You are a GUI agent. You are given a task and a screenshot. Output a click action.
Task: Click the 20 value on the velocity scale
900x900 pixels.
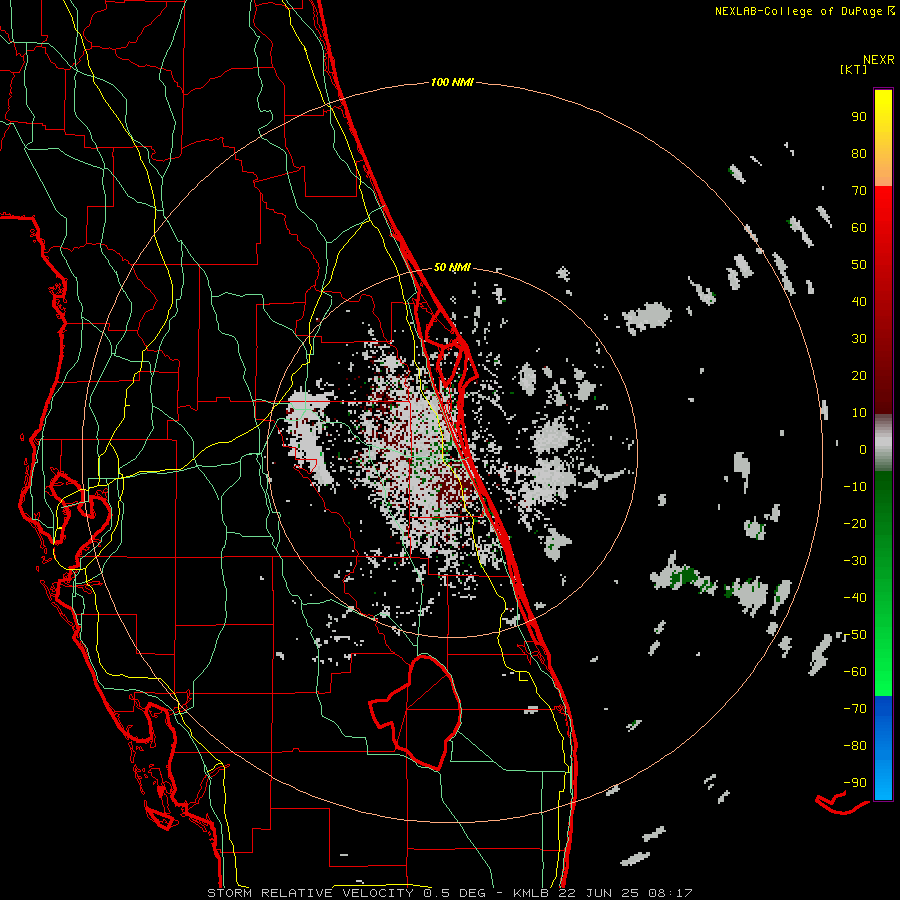(x=859, y=375)
